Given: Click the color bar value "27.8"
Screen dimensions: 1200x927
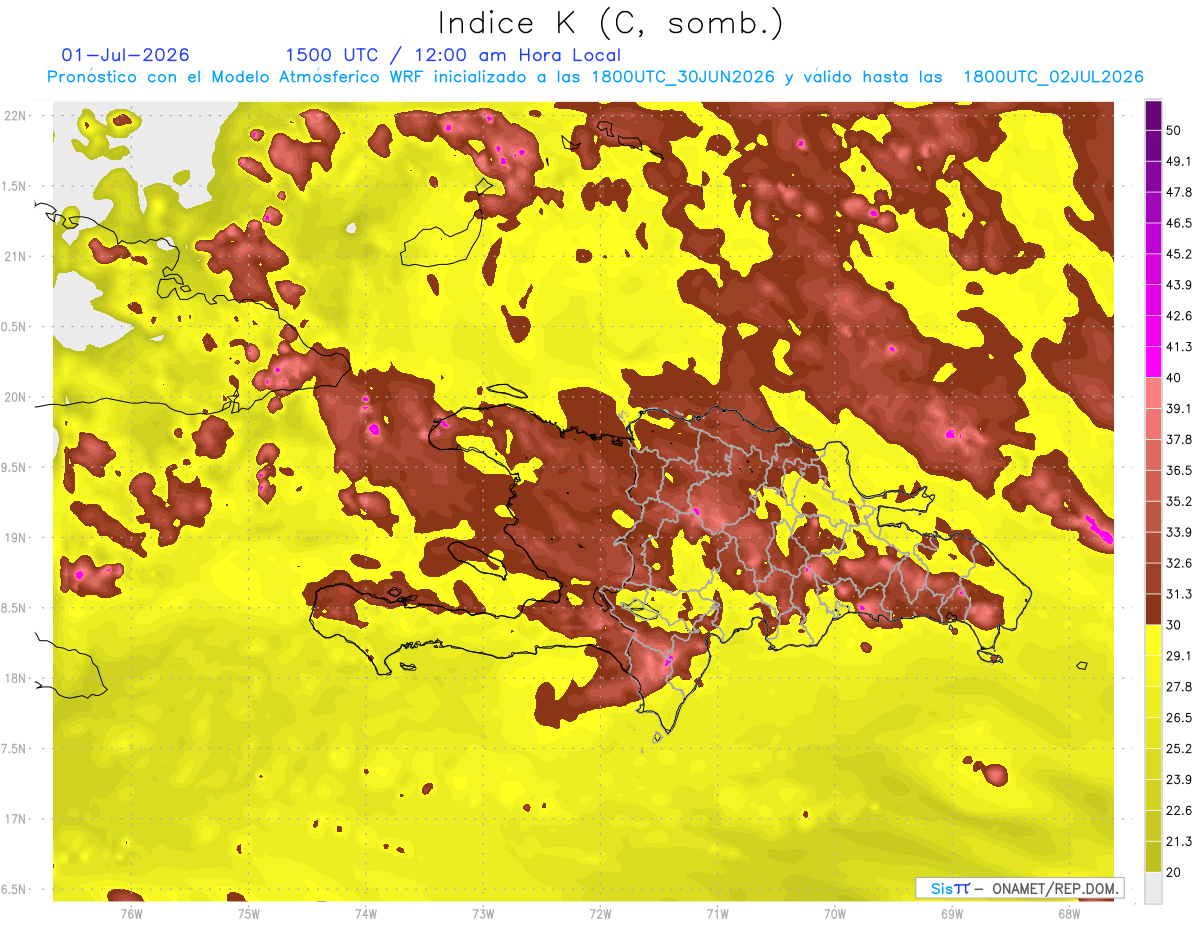Looking at the screenshot, I should pos(1179,686).
